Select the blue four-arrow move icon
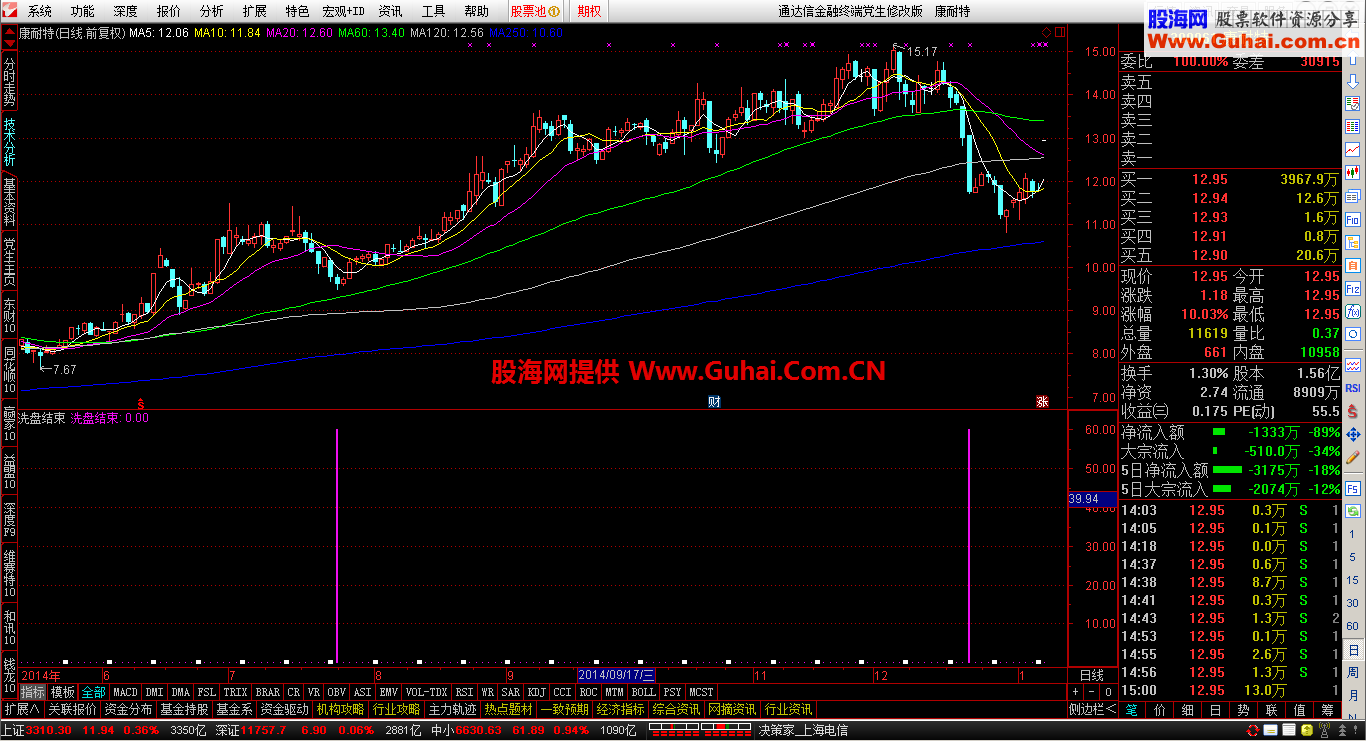The width and height of the screenshot is (1366, 741). 1353,434
